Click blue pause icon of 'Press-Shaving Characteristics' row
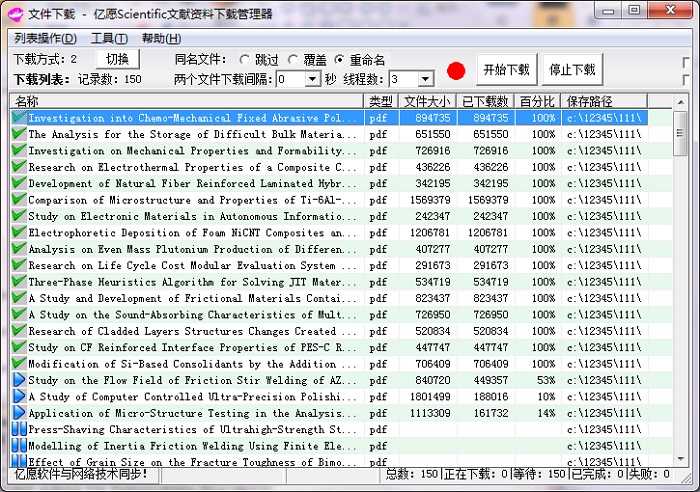This screenshot has height=492, width=700. pyautogui.click(x=19, y=429)
